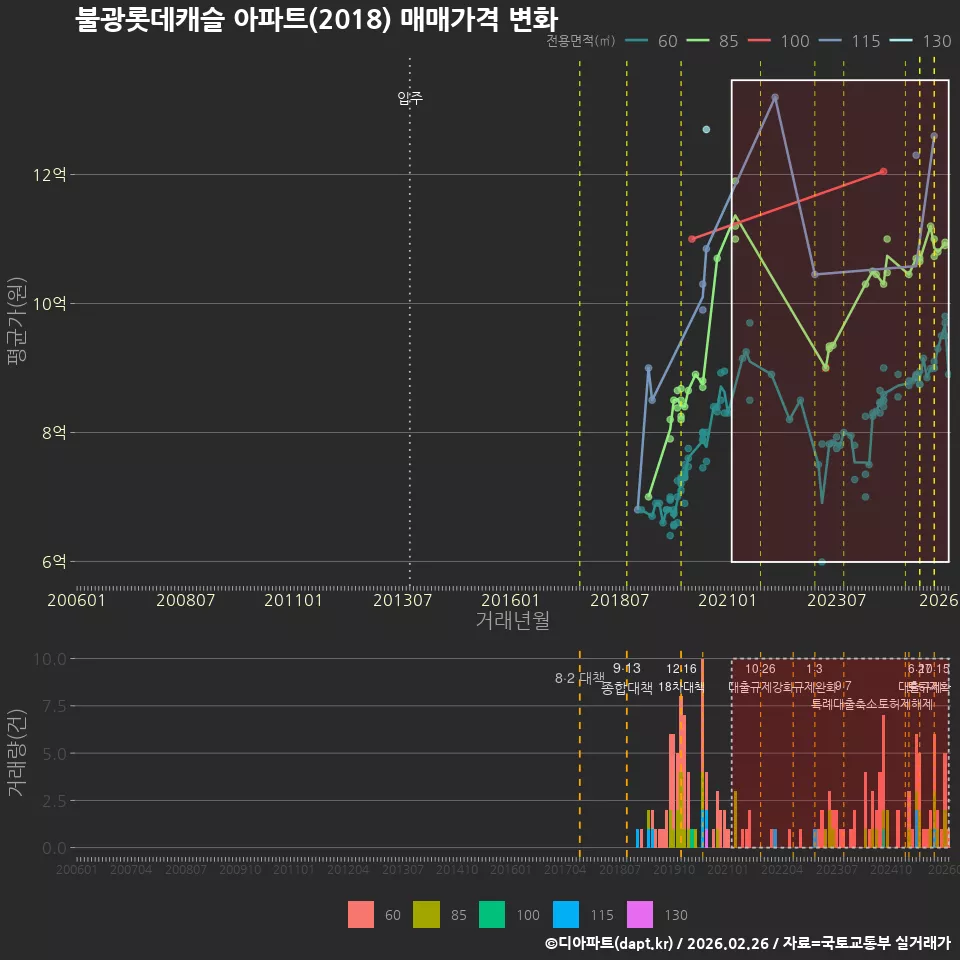Click 201601 on the price chart x-axis
The width and height of the screenshot is (960, 960).
tap(510, 600)
